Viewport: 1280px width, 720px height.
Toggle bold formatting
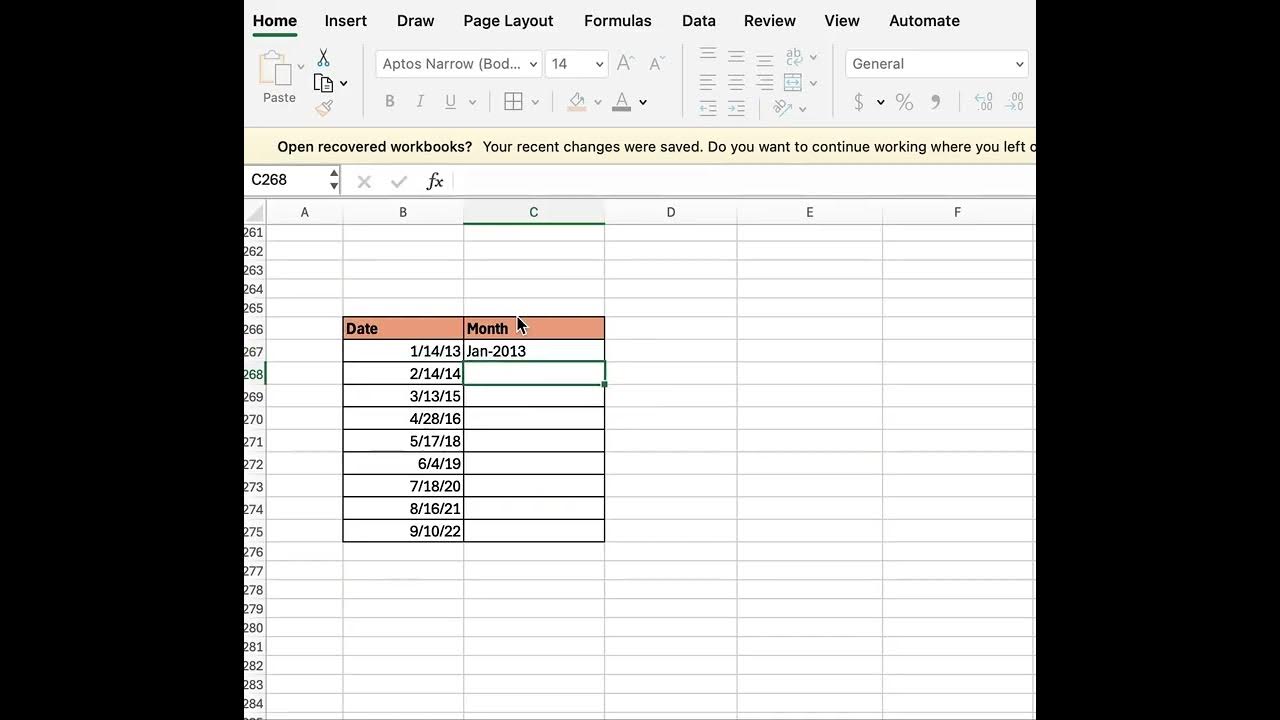click(390, 101)
